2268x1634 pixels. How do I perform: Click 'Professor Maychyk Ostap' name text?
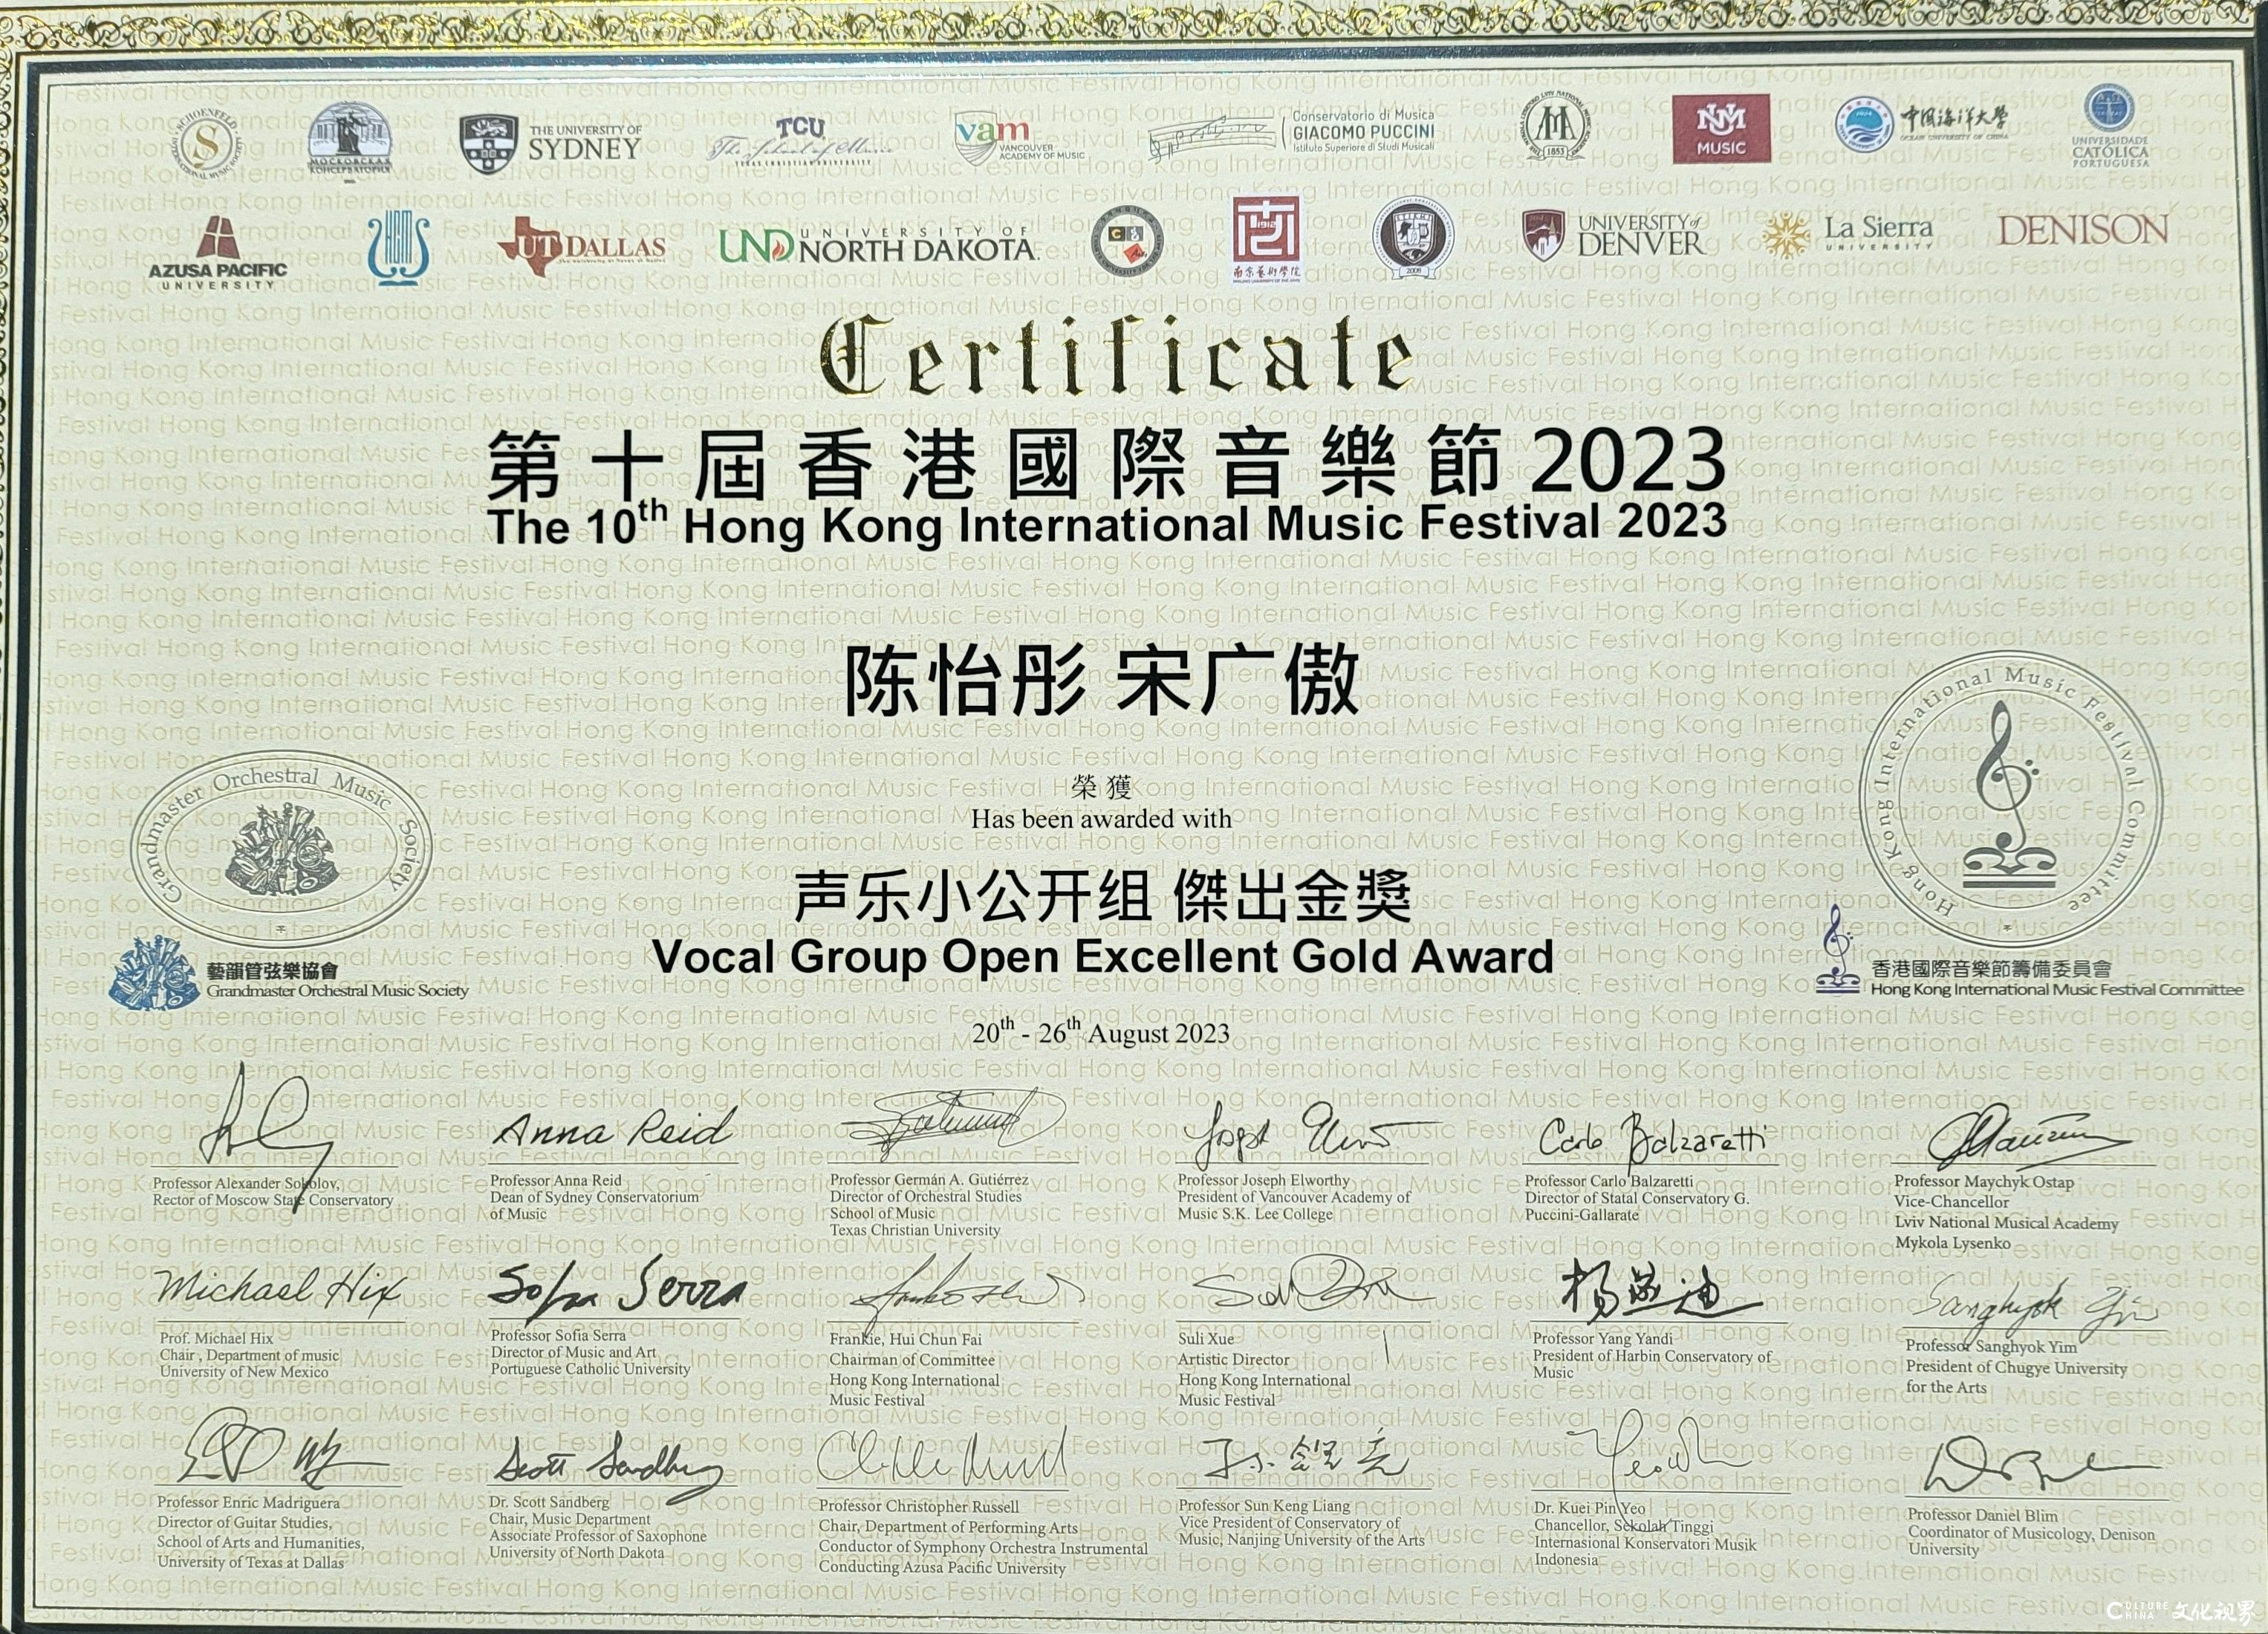pos(1984,1181)
